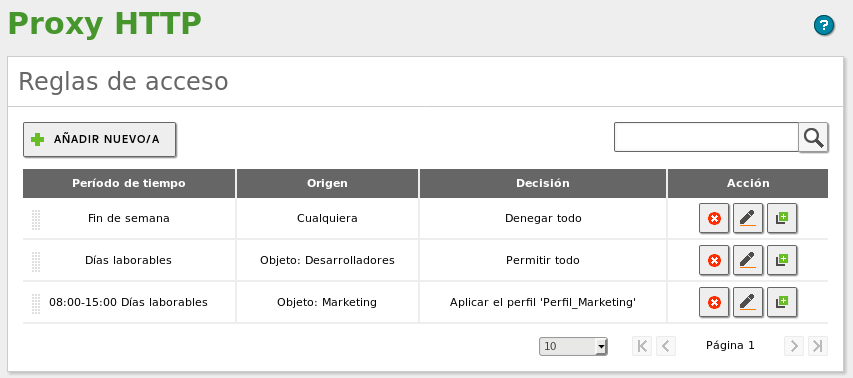
Task: Select '08:00-15:00 Días laborables' cell
Action: click(129, 302)
